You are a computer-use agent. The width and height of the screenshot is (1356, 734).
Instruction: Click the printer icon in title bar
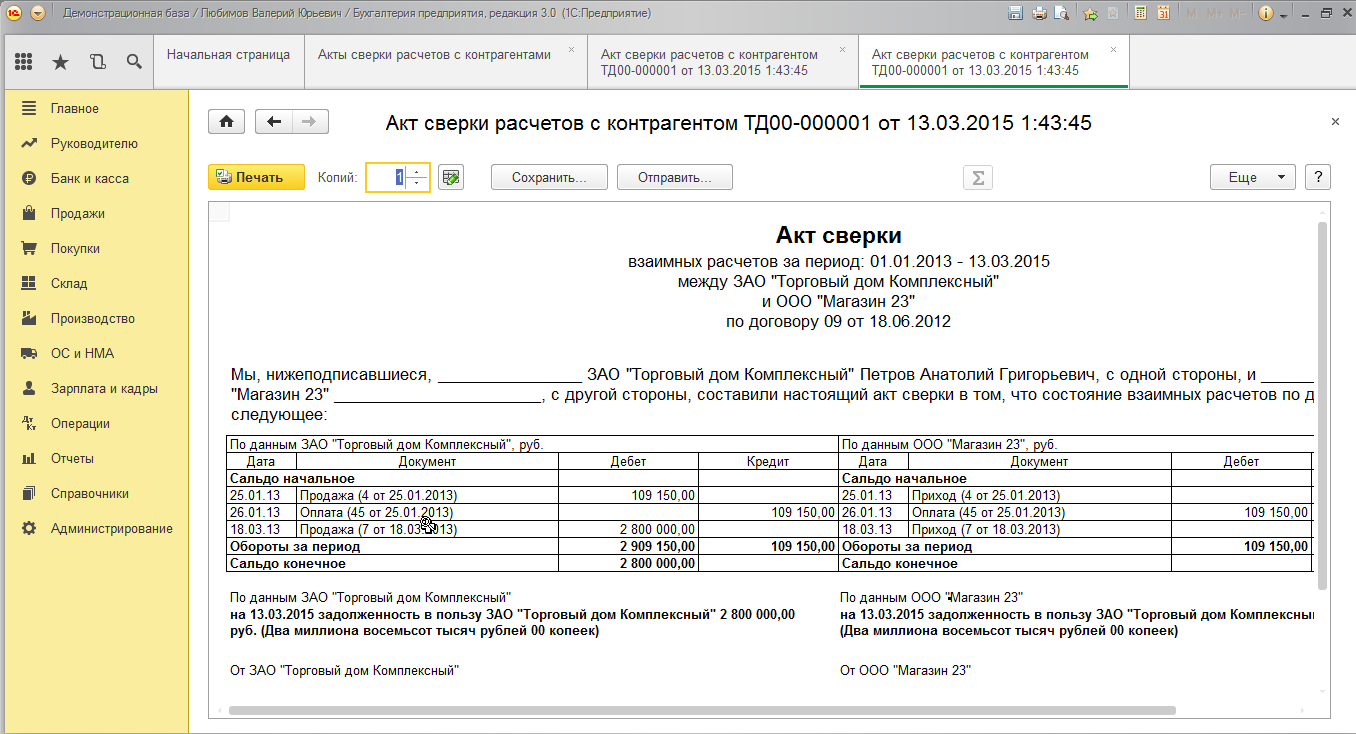tap(1039, 14)
